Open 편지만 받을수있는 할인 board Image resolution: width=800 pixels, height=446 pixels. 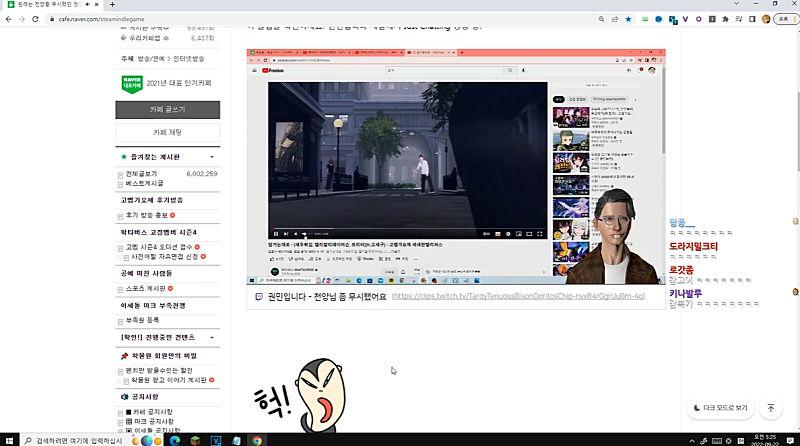tap(159, 370)
